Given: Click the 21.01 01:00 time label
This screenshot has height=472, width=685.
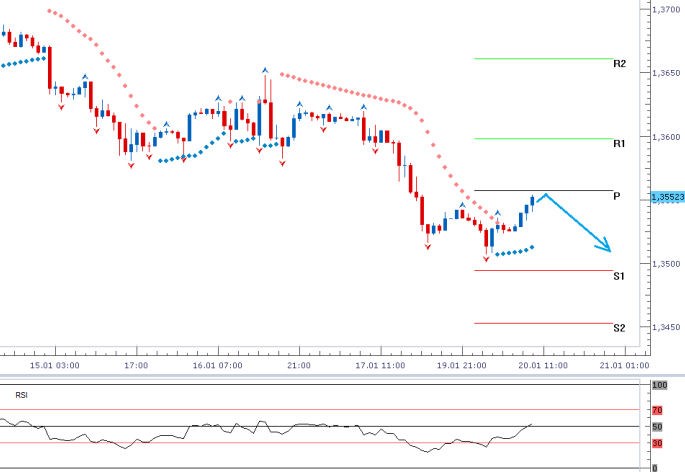Looking at the screenshot, I should [x=624, y=365].
